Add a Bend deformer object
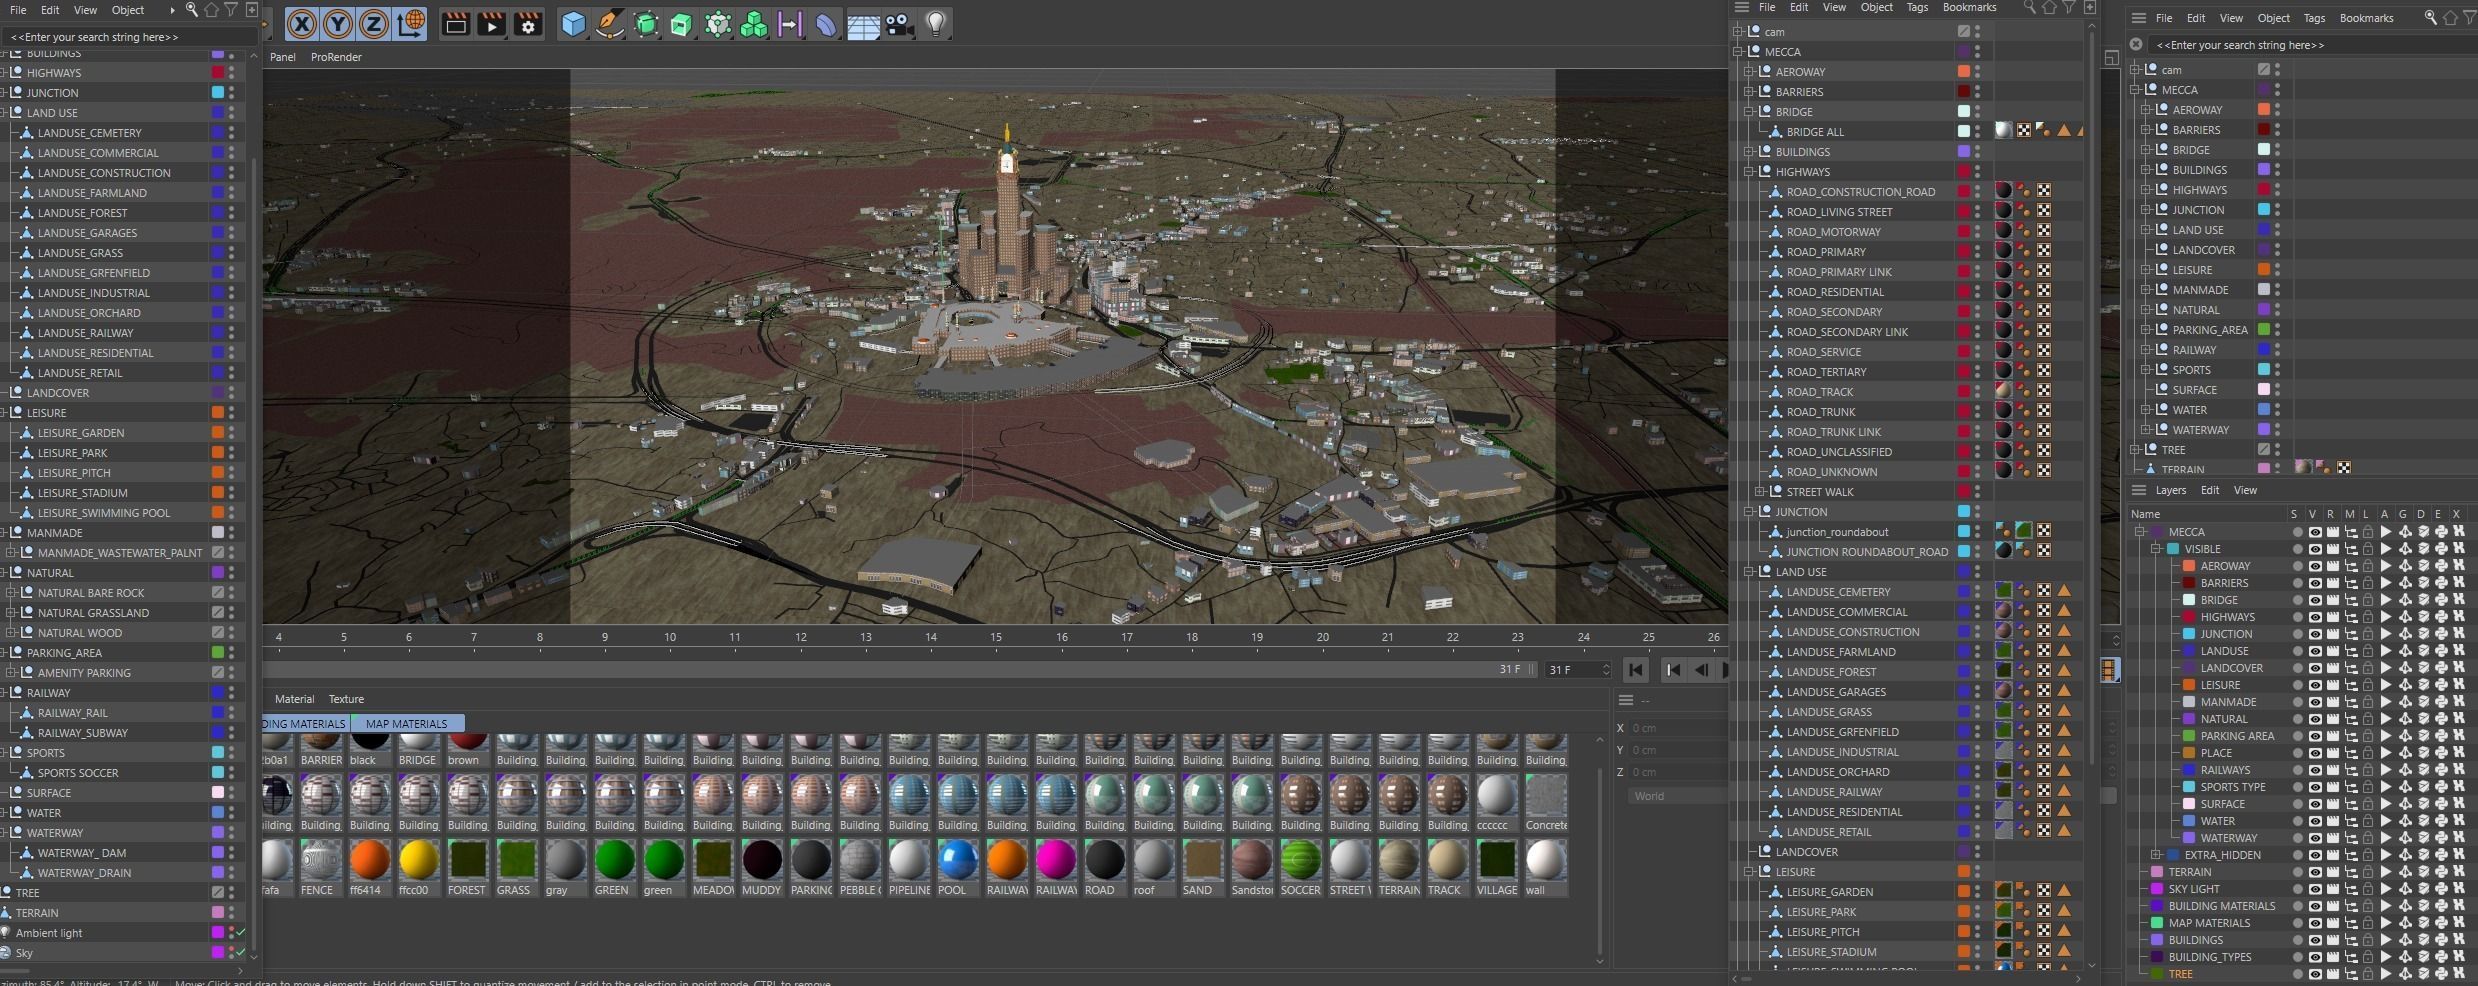The height and width of the screenshot is (986, 2478). click(x=826, y=24)
